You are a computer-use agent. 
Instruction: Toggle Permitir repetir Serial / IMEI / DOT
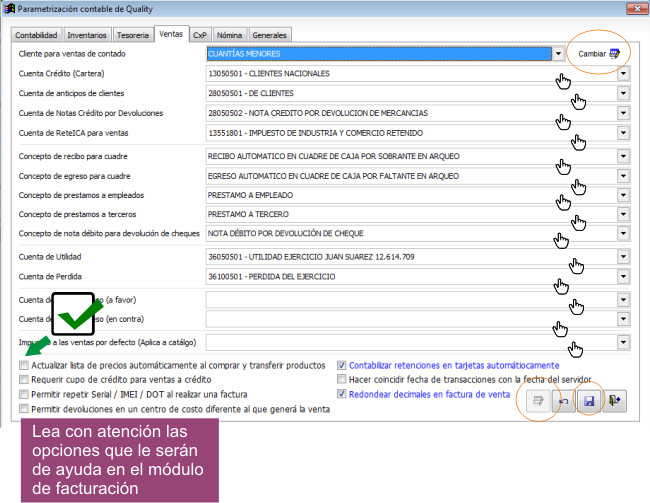[x=24, y=394]
